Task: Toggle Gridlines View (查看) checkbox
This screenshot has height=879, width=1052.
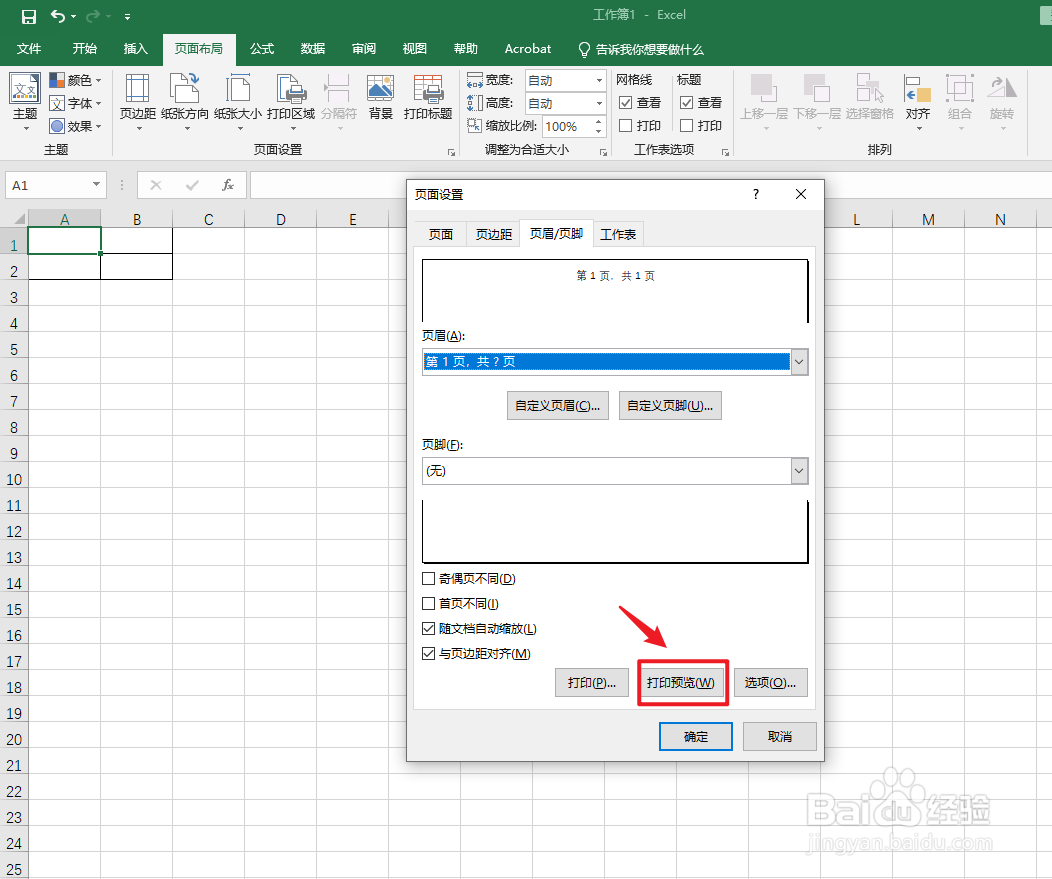Action: pyautogui.click(x=625, y=103)
